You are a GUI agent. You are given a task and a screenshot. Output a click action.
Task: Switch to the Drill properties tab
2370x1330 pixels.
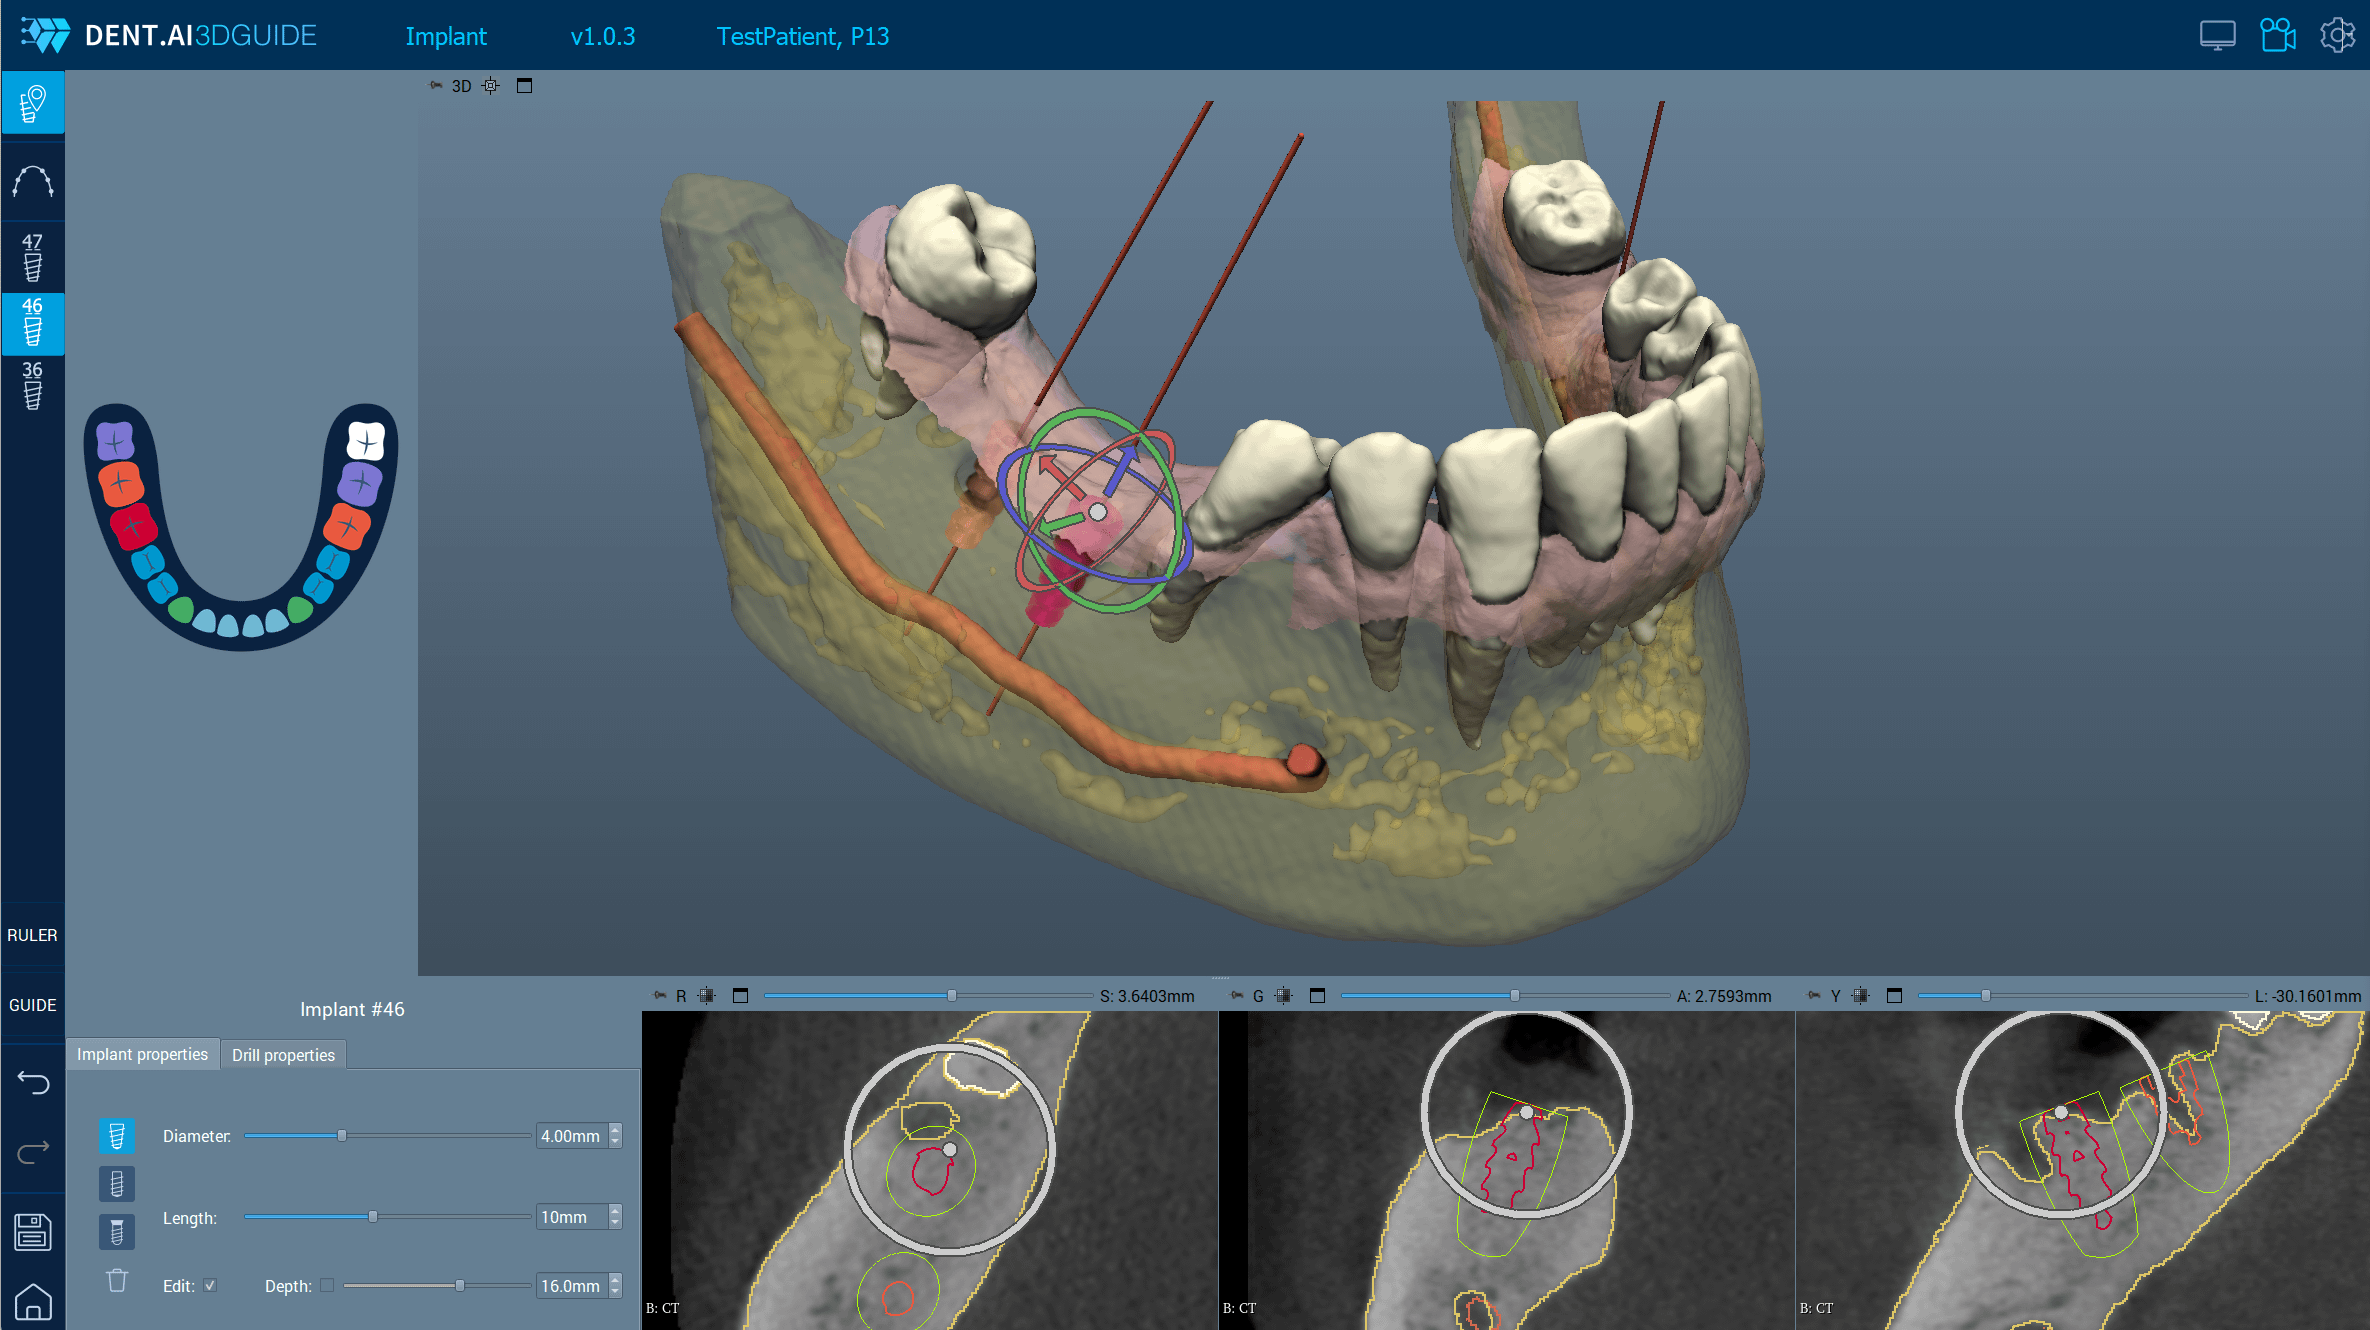(283, 1055)
